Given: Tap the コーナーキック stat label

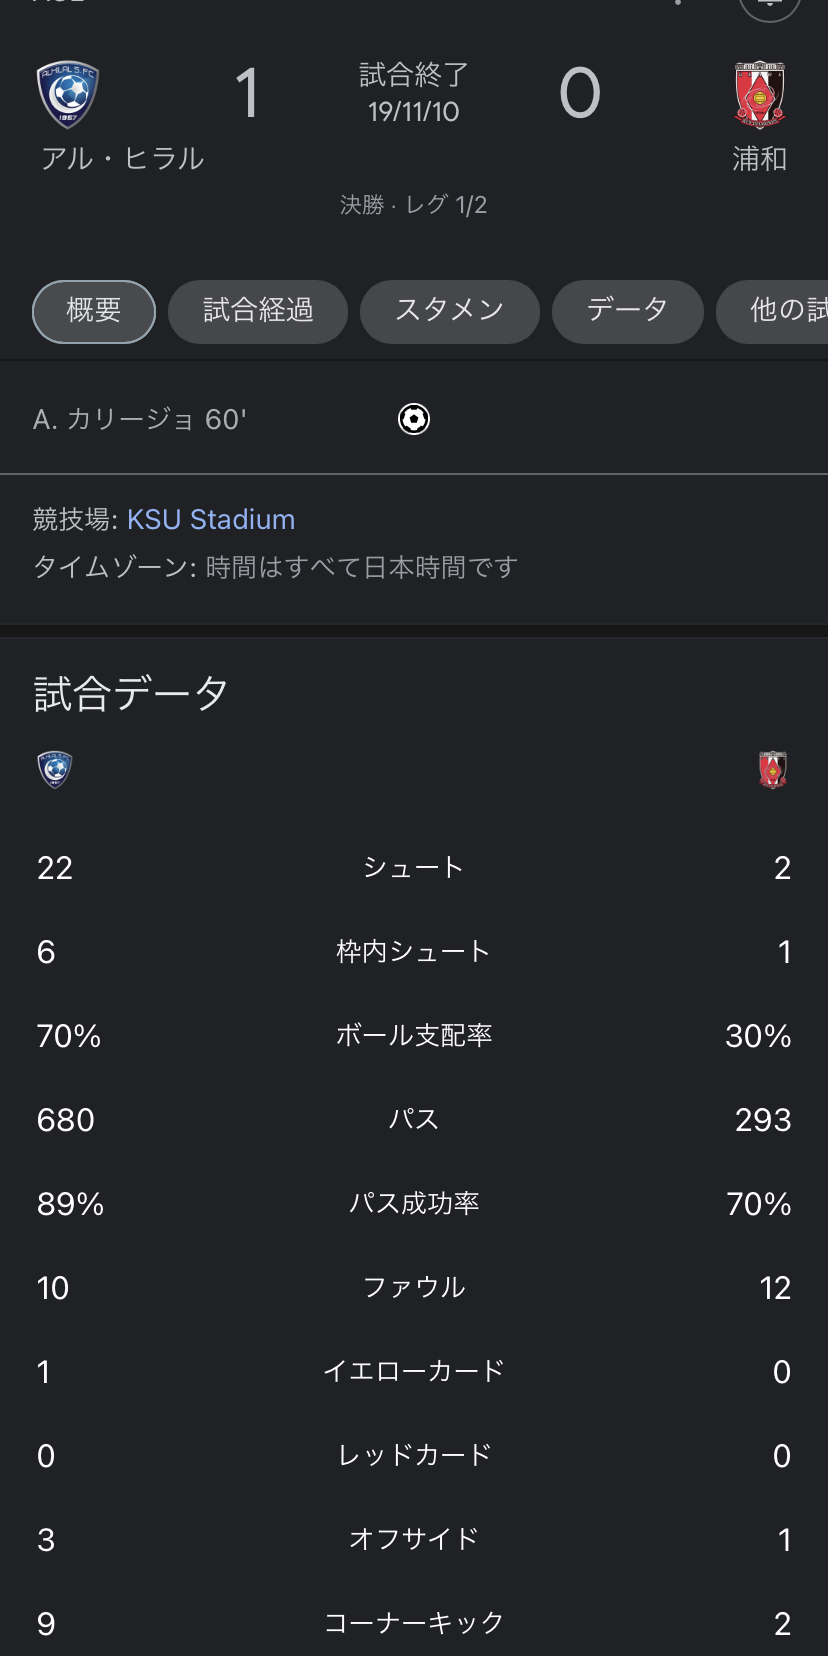Looking at the screenshot, I should (414, 1623).
